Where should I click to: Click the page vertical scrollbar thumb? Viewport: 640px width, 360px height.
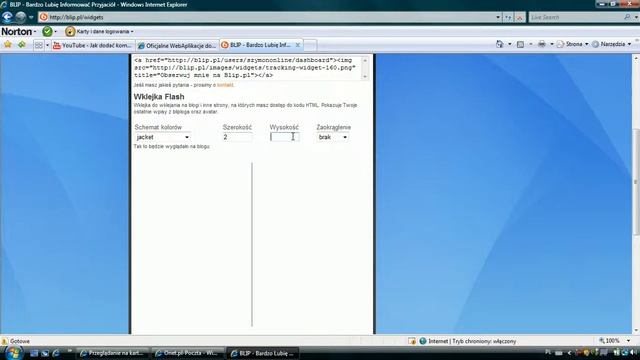pyautogui.click(x=636, y=182)
